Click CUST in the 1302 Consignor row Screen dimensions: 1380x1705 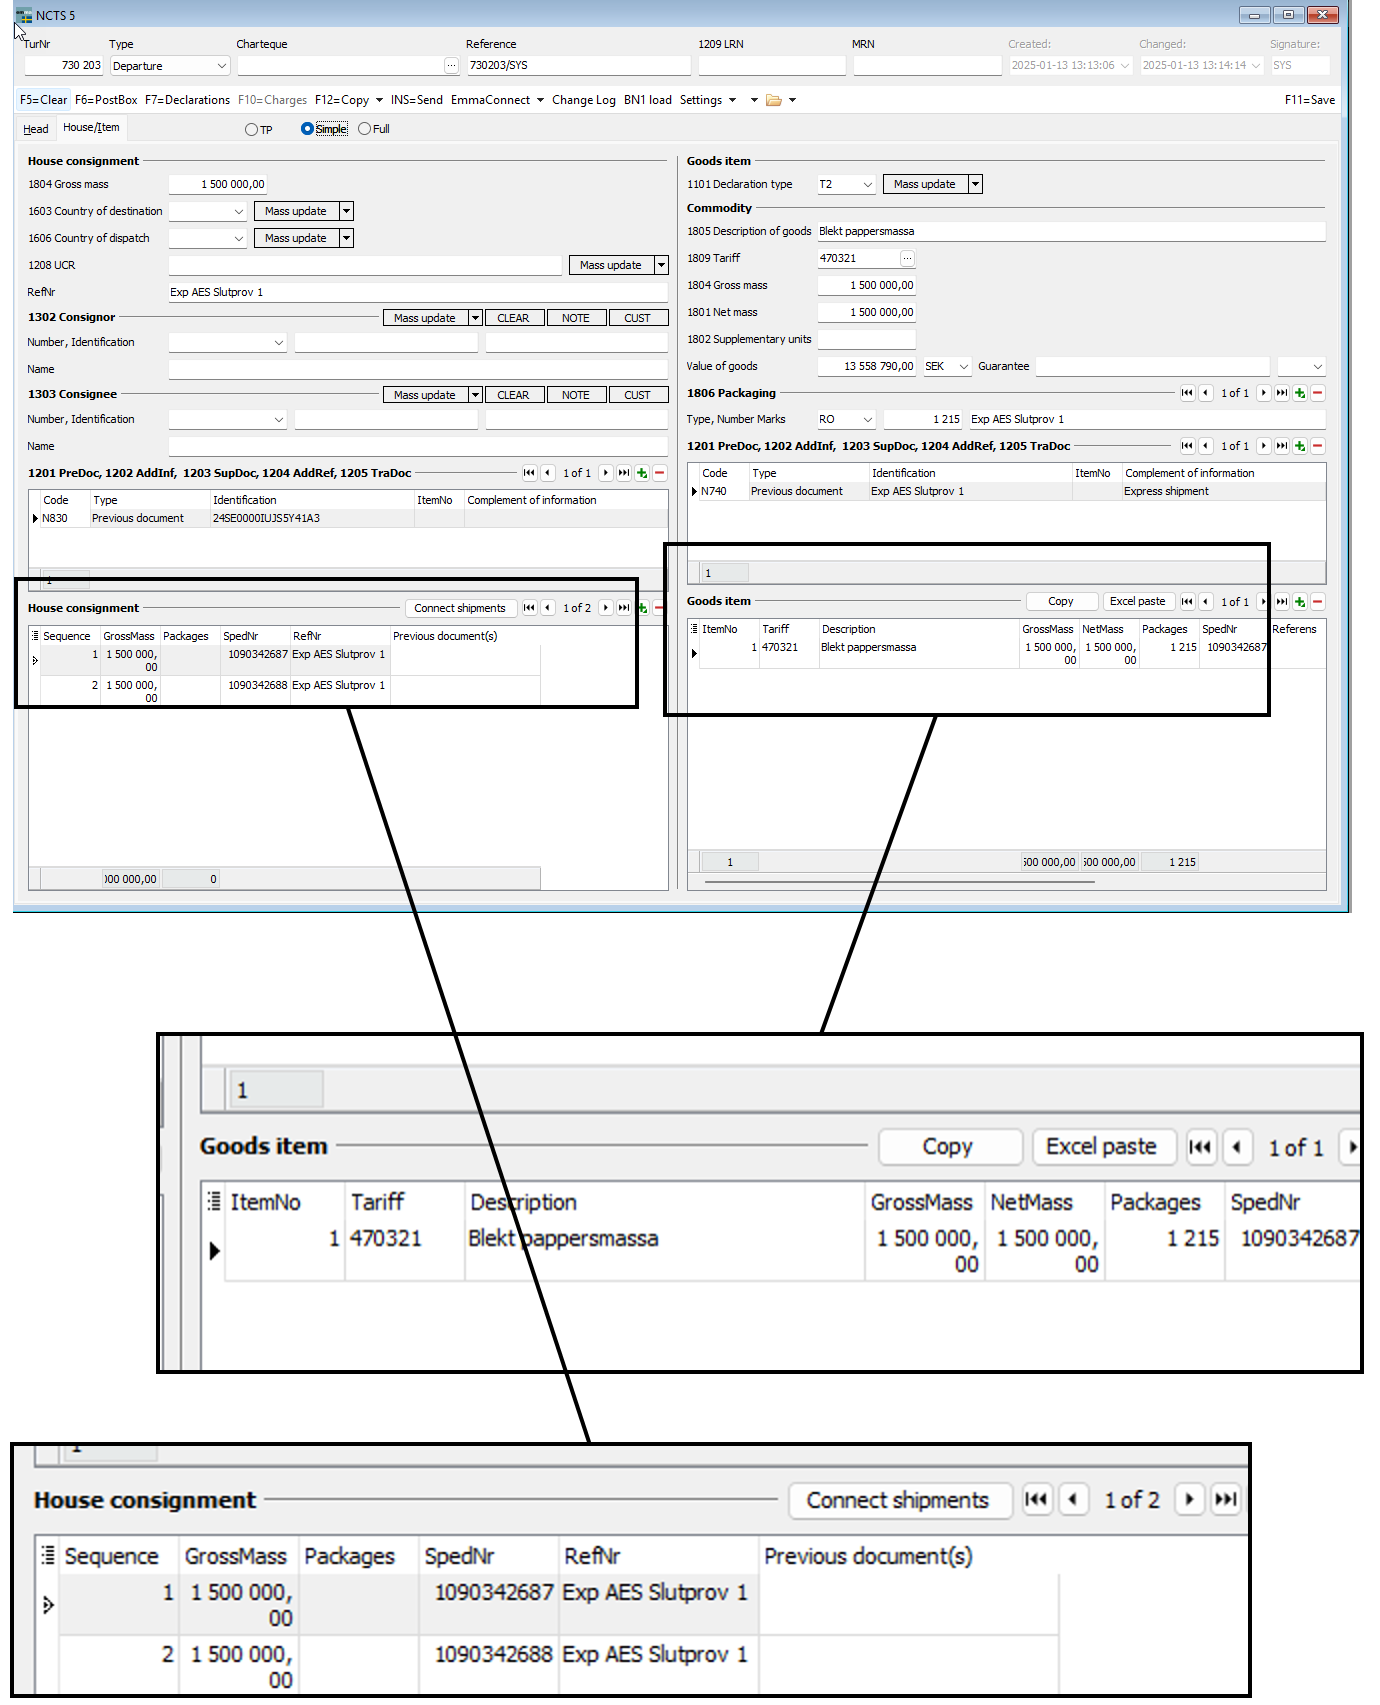click(x=638, y=318)
